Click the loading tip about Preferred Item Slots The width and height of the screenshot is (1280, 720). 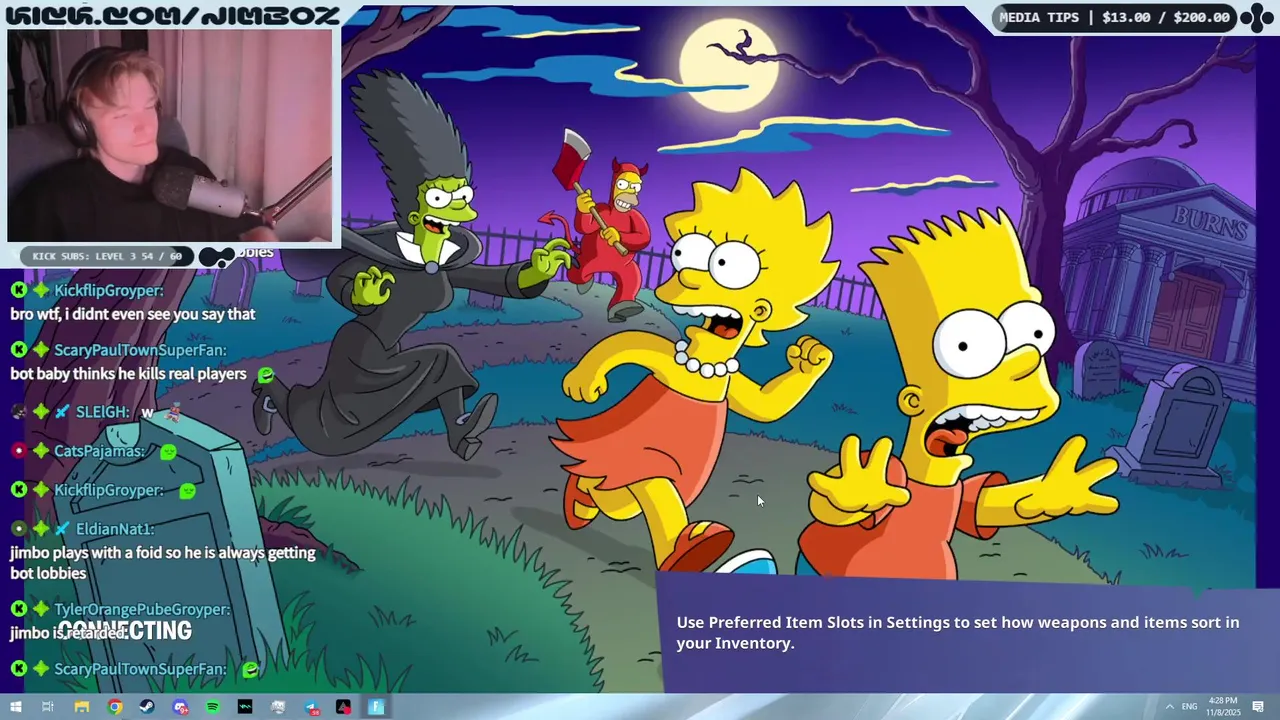[958, 633]
